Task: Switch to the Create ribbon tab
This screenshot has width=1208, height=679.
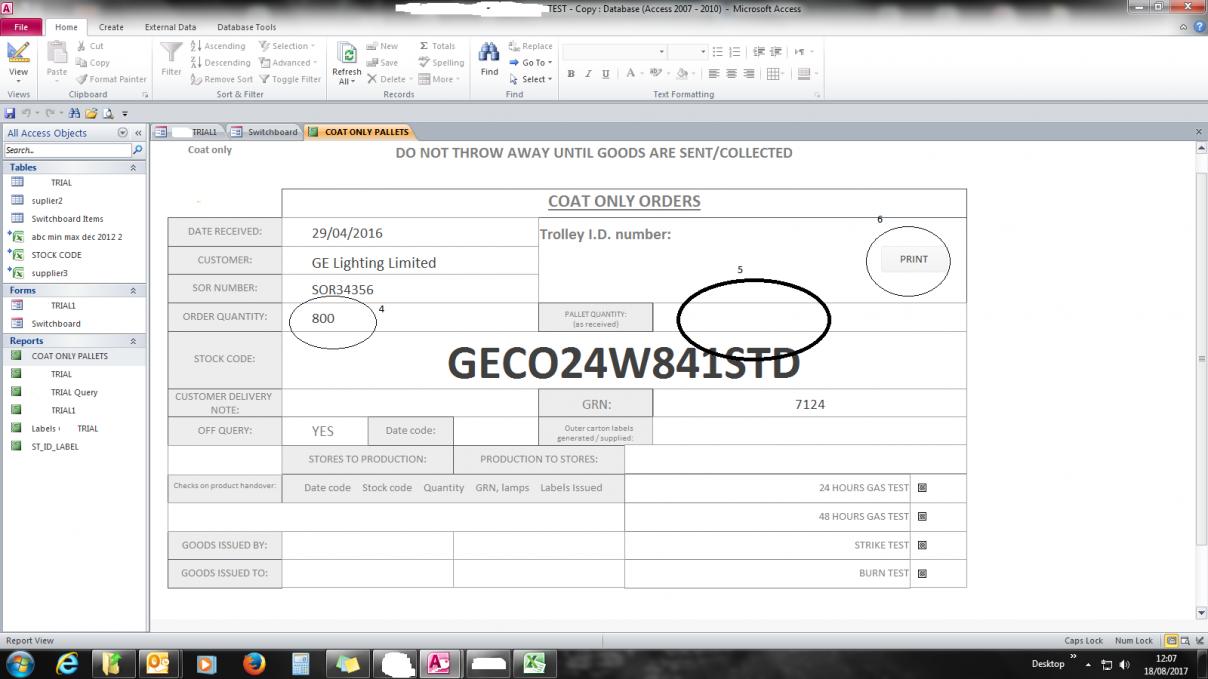Action: click(111, 27)
